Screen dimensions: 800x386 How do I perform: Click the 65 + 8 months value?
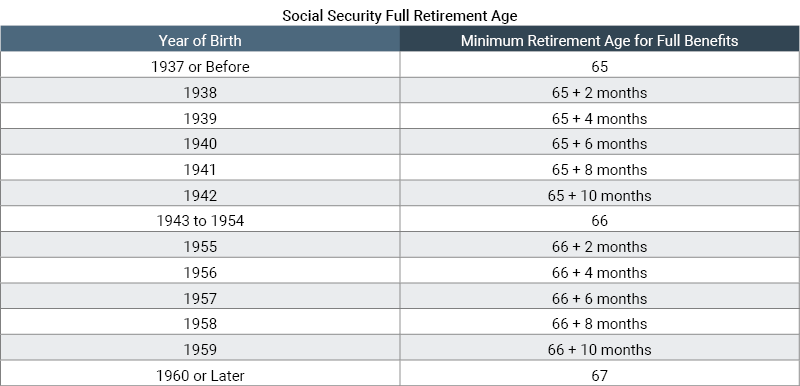pyautogui.click(x=599, y=170)
